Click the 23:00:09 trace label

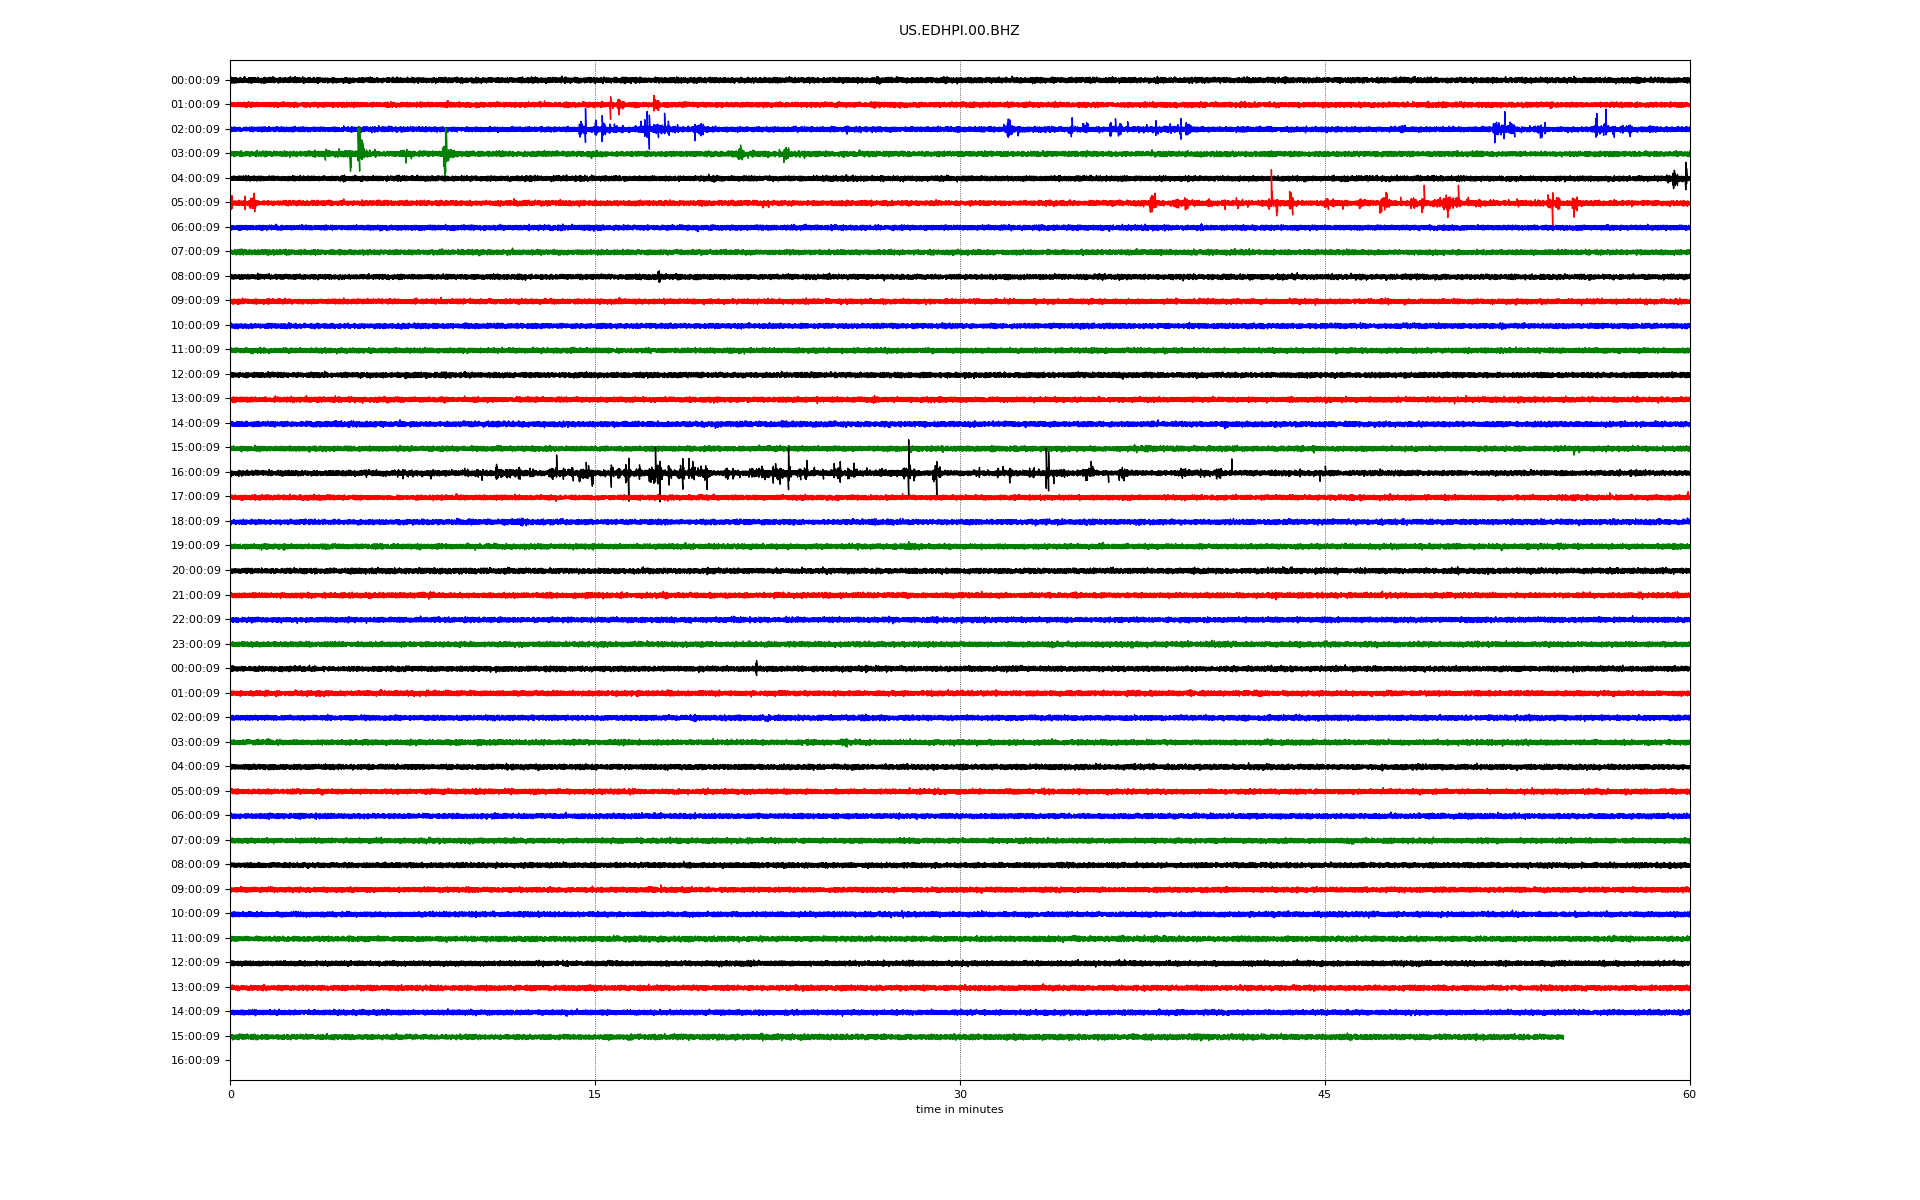click(x=195, y=645)
